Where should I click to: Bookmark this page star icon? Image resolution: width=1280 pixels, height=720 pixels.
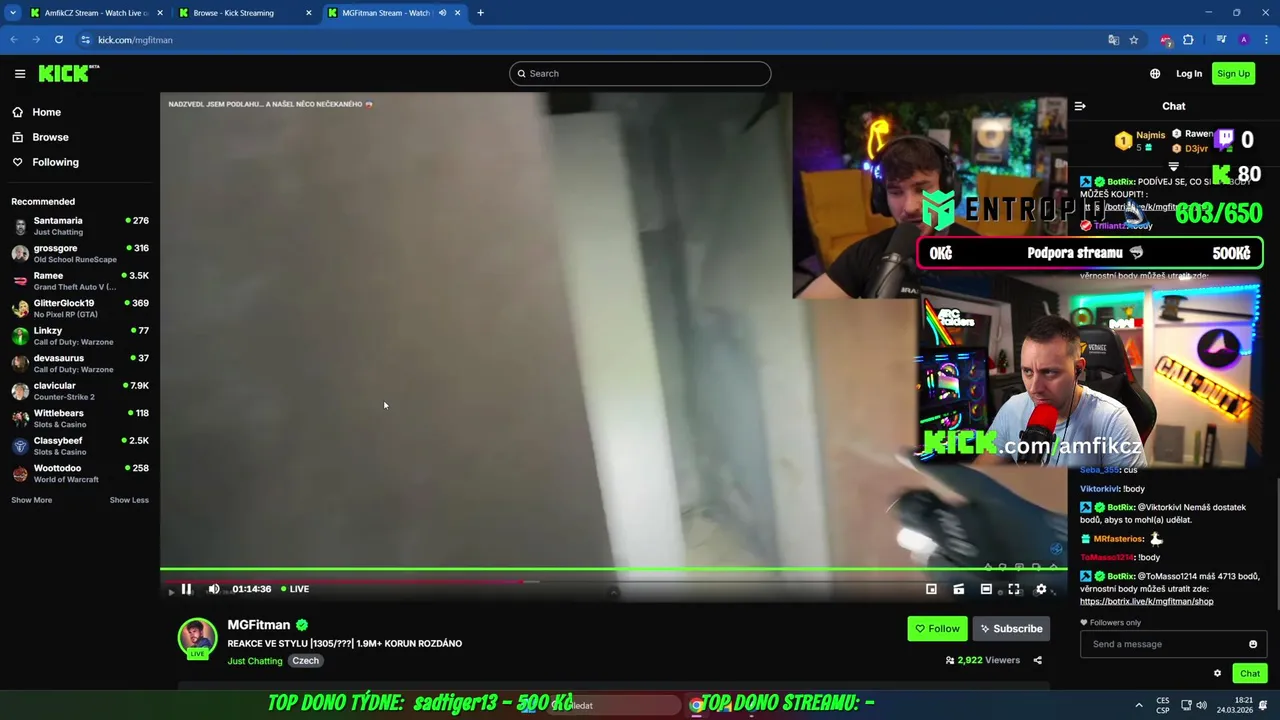(x=1134, y=40)
